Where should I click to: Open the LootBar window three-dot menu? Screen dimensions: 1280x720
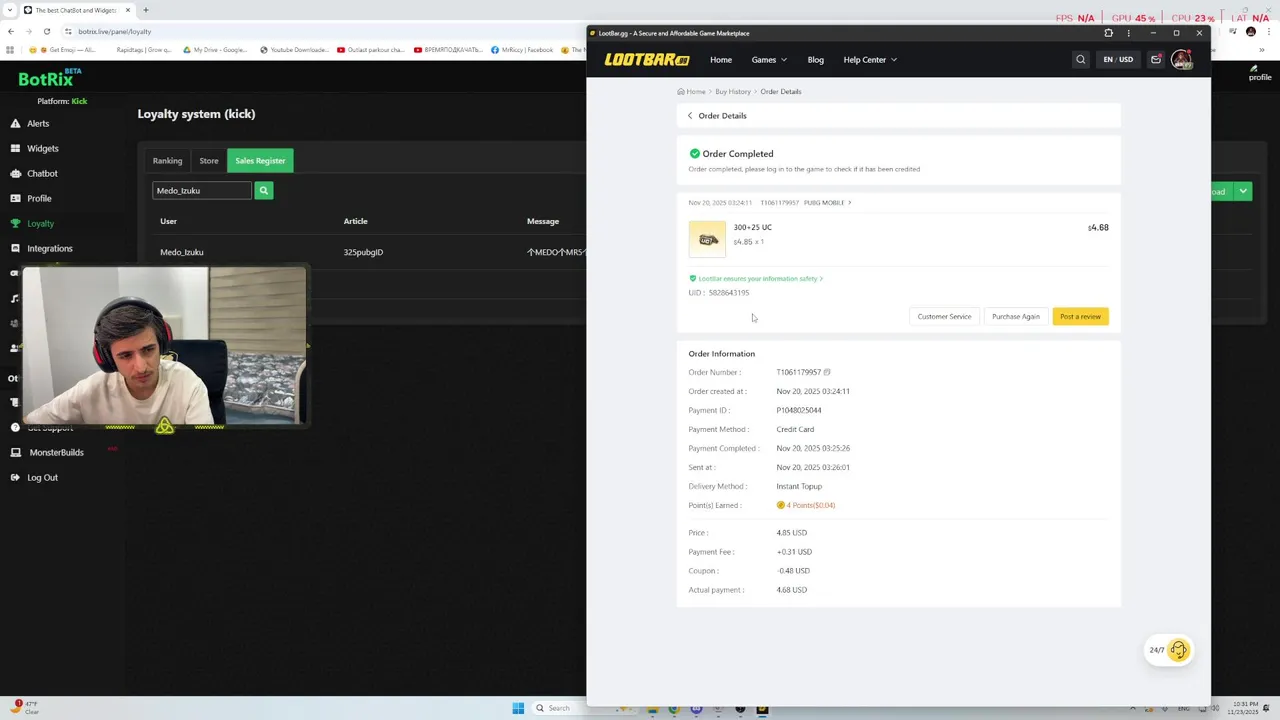(1129, 33)
